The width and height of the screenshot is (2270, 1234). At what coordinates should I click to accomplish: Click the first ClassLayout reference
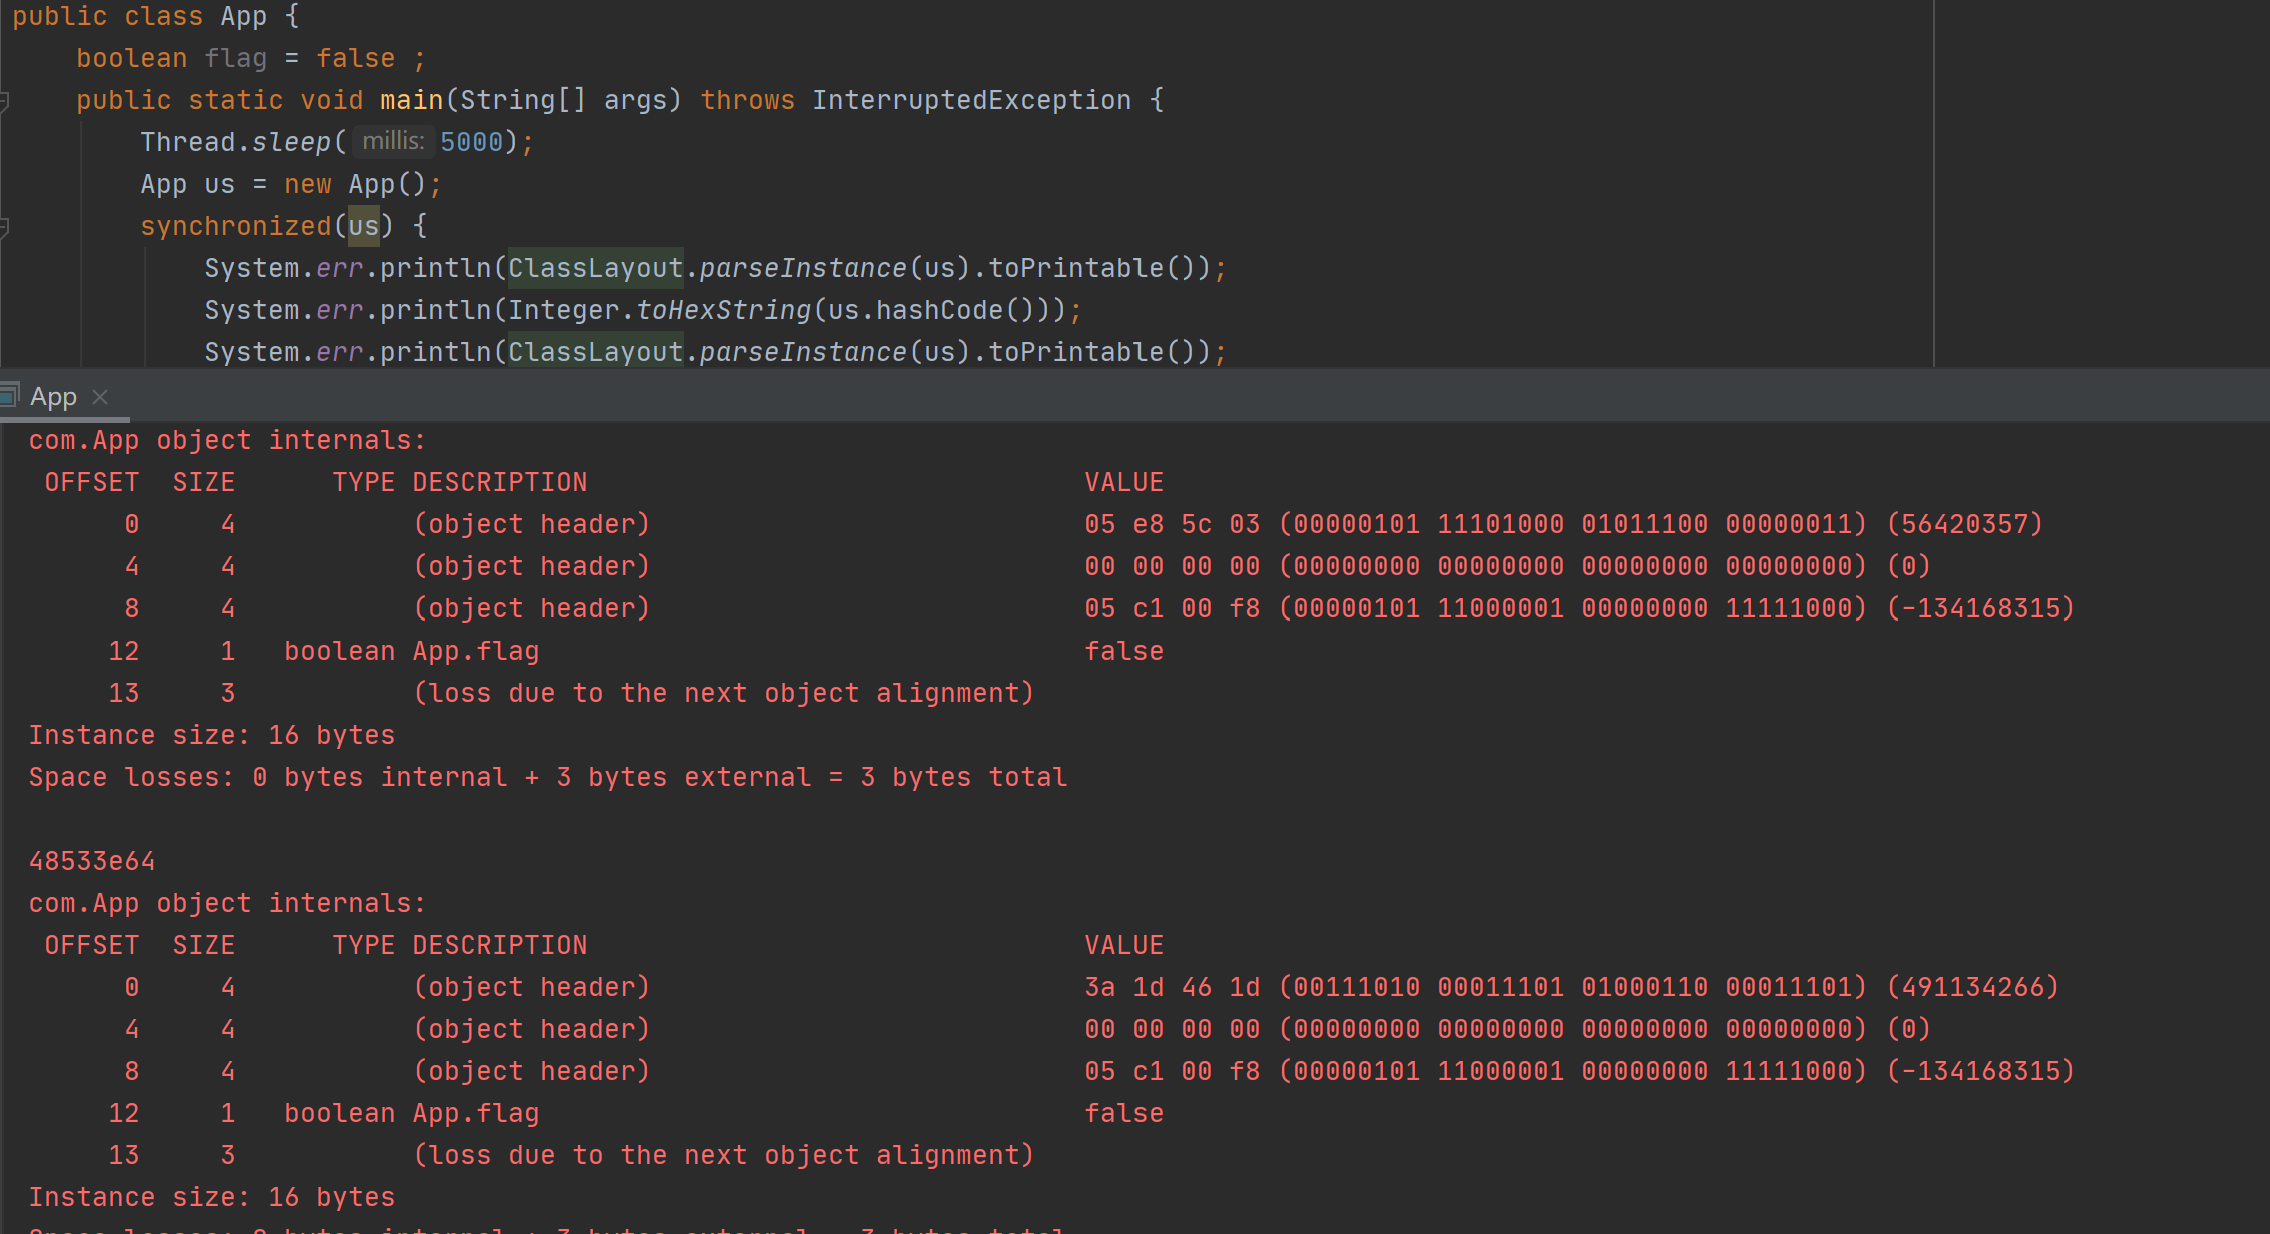595,268
